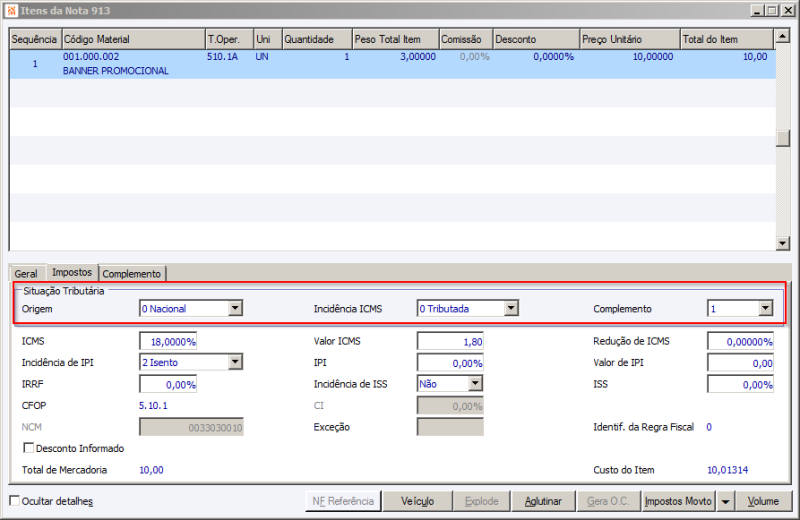Click the Preço Unitário column header
This screenshot has width=800, height=520.
click(630, 39)
